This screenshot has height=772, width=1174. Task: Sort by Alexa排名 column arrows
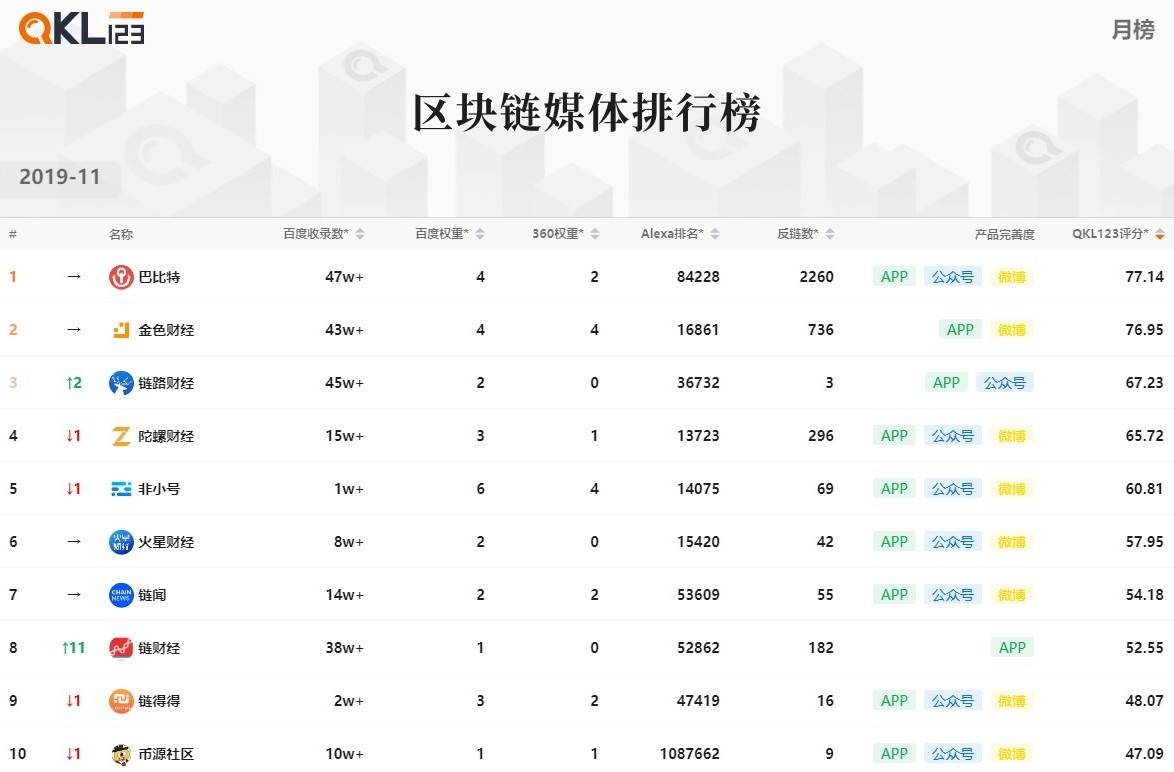[715, 234]
